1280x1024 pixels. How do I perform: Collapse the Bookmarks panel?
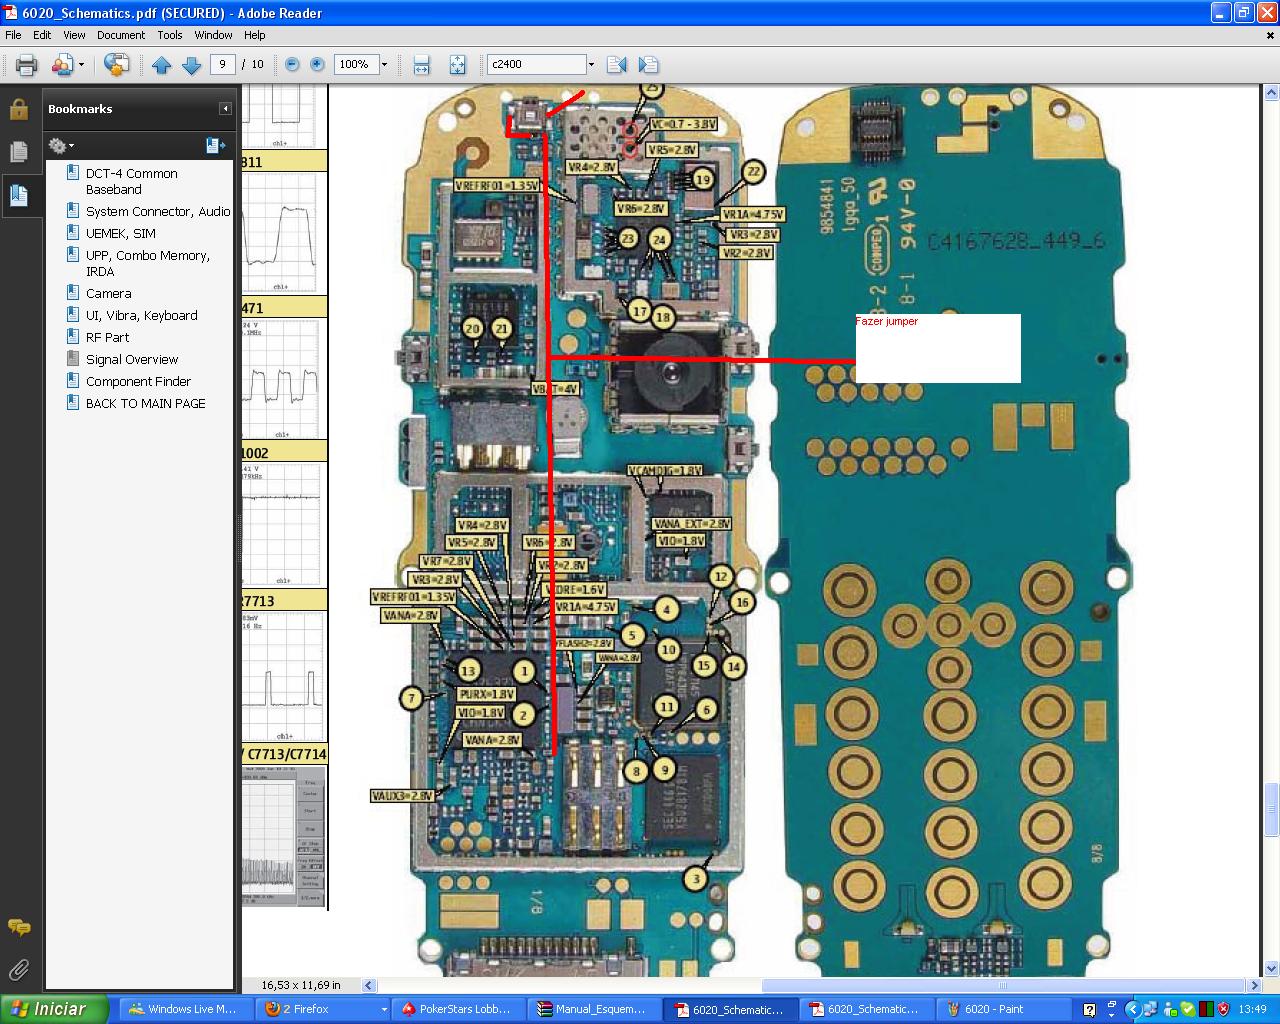click(x=225, y=109)
